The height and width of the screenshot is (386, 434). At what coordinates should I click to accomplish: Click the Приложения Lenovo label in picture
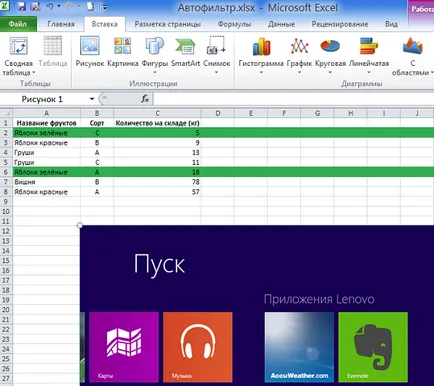tap(319, 299)
